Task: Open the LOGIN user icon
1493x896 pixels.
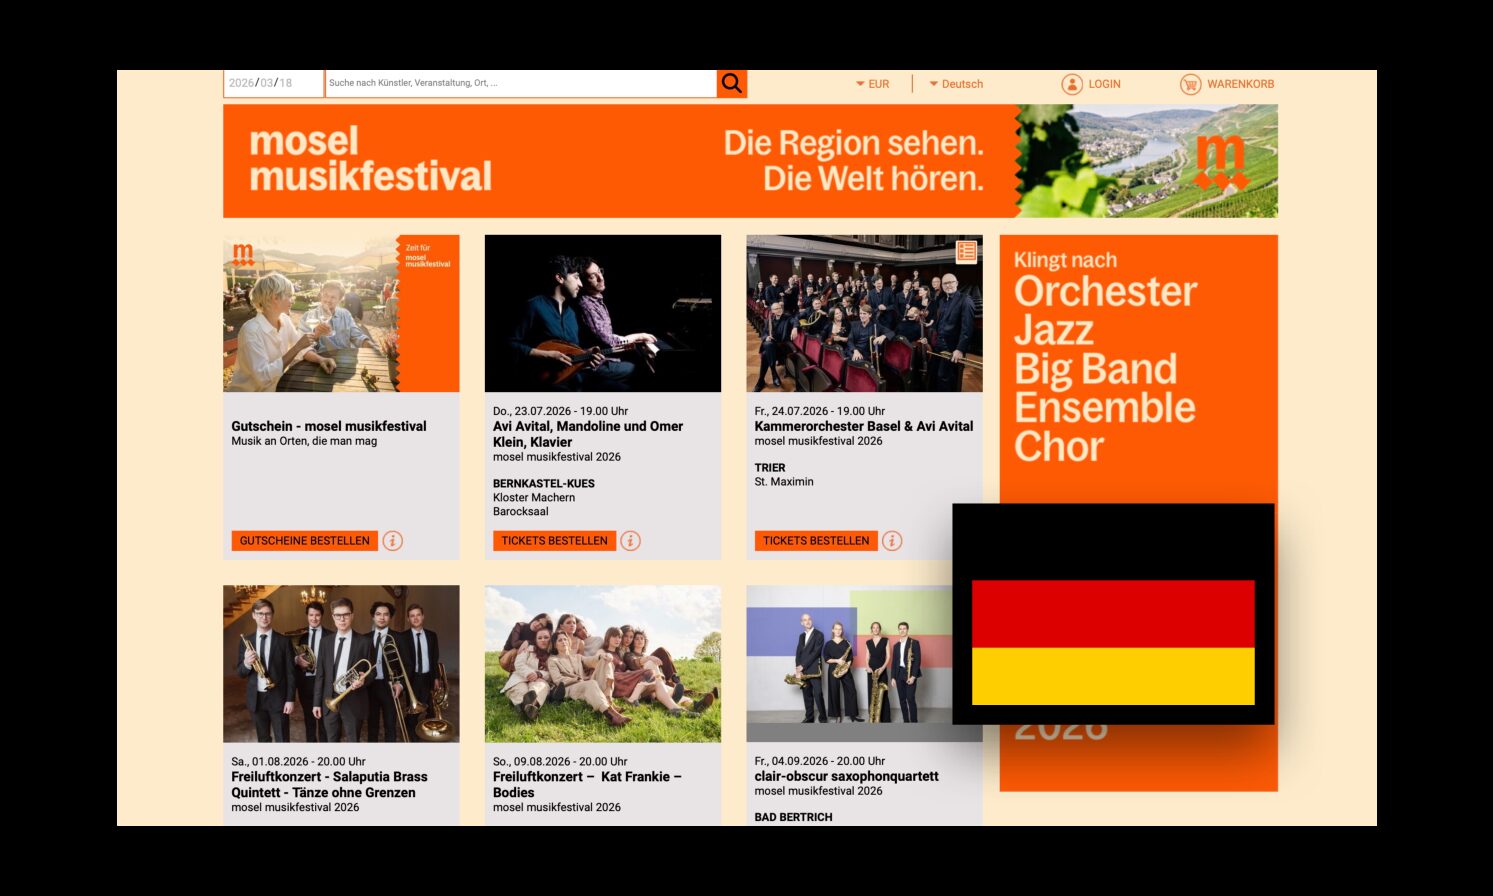Action: pos(1072,84)
